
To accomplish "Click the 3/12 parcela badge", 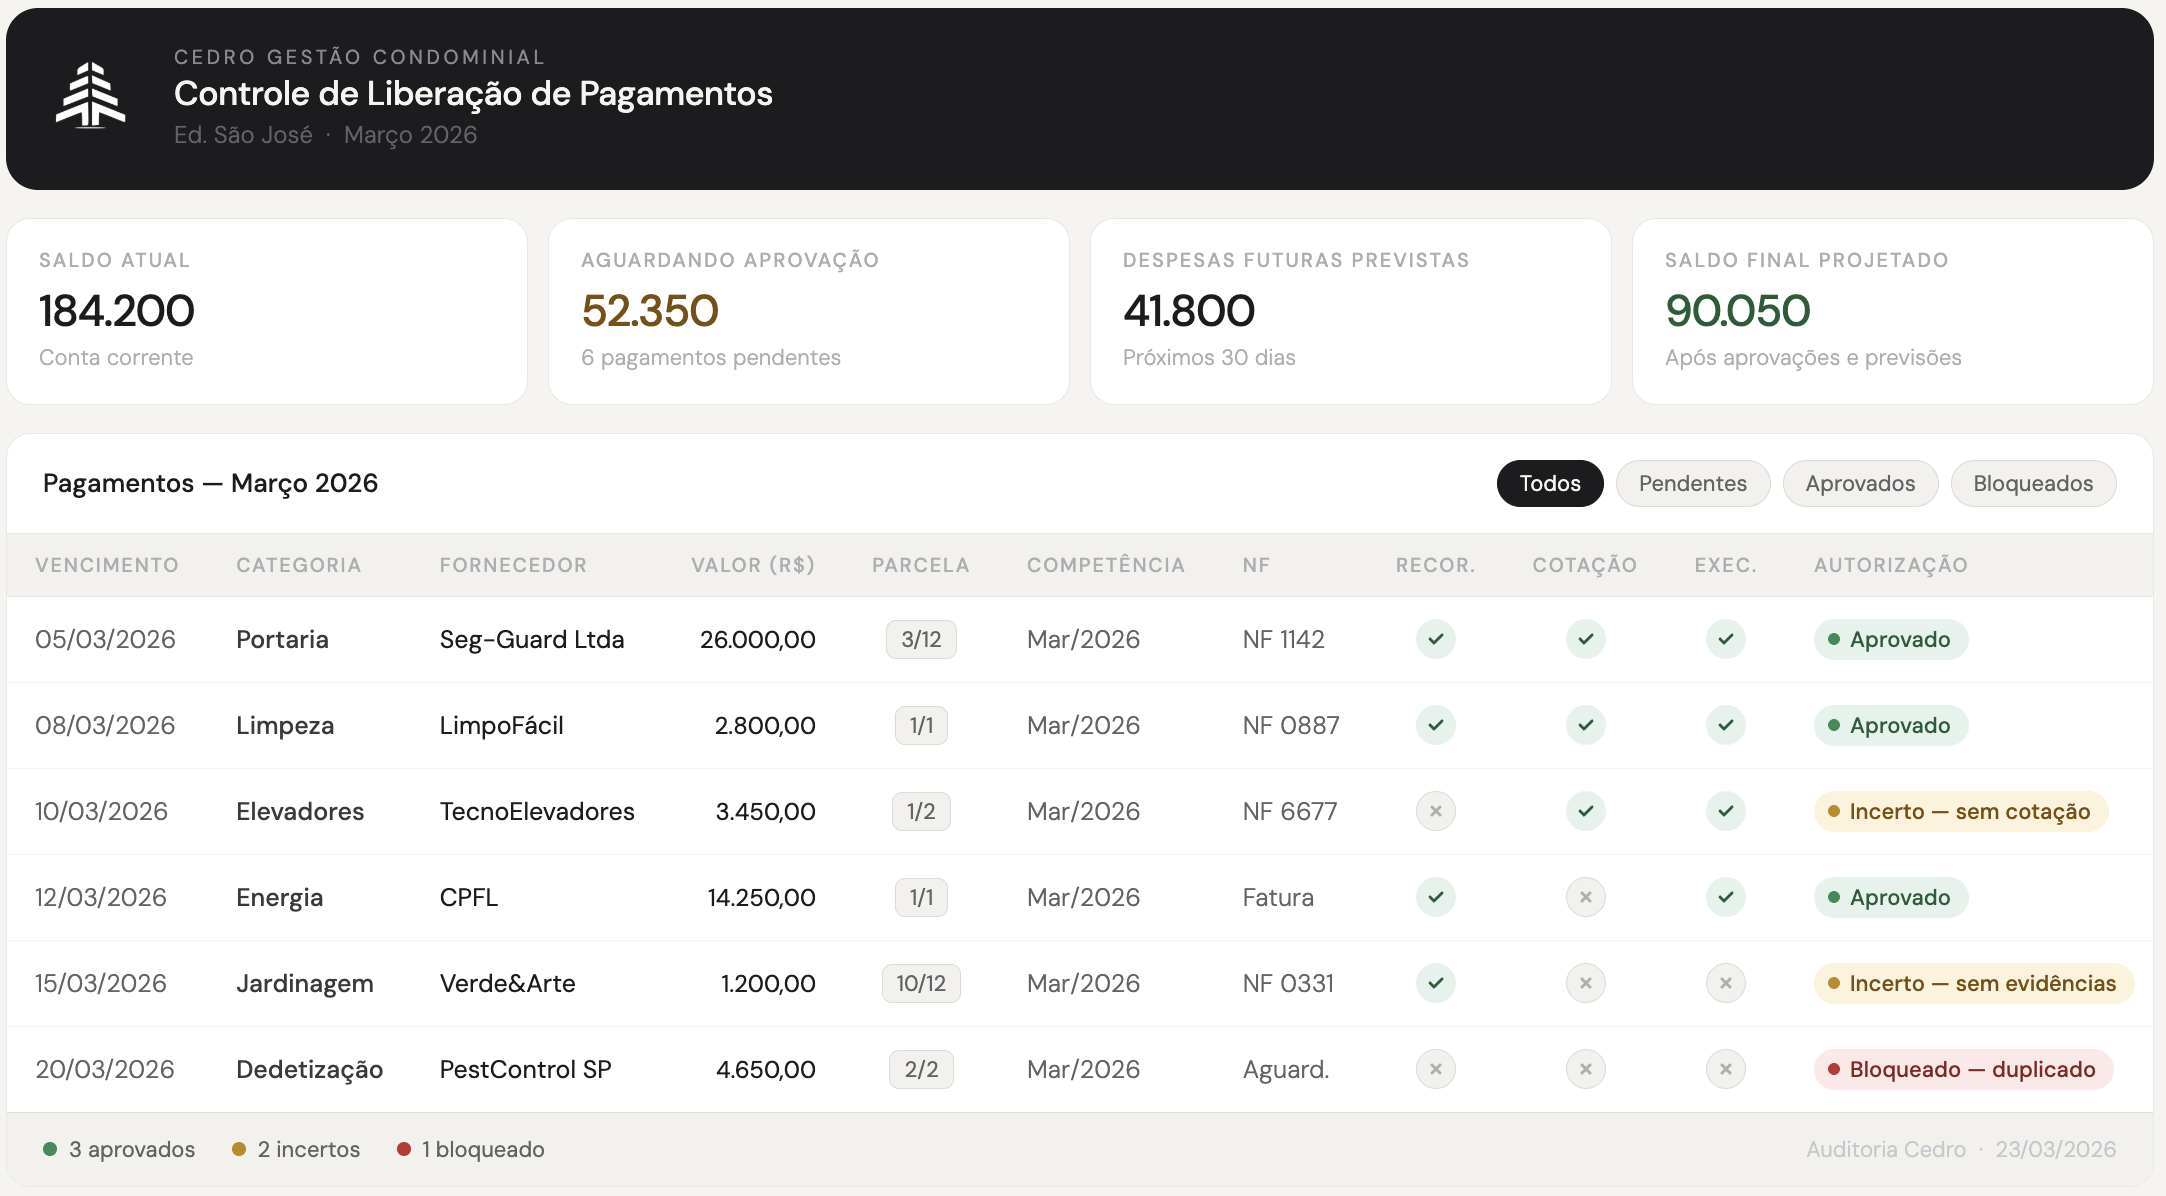I will (x=920, y=639).
